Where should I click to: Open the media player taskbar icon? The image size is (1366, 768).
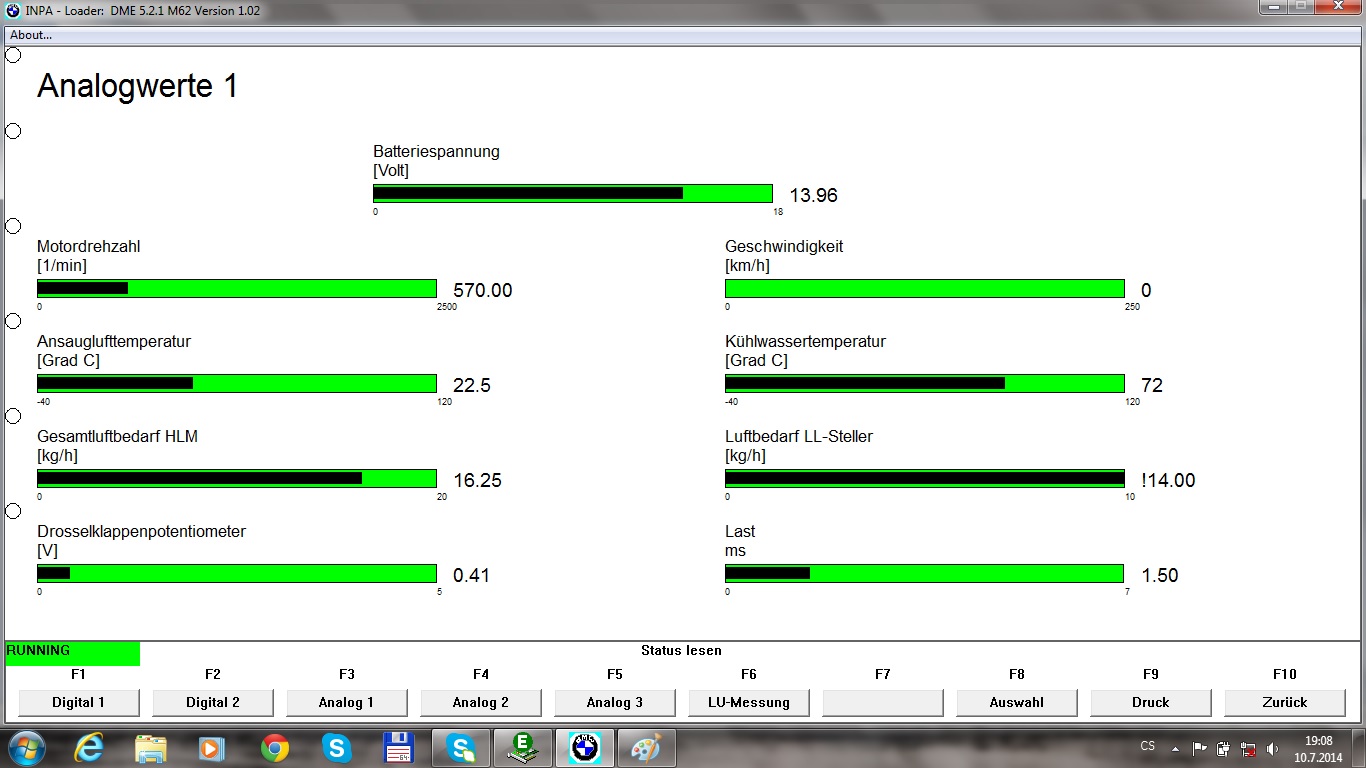point(211,748)
